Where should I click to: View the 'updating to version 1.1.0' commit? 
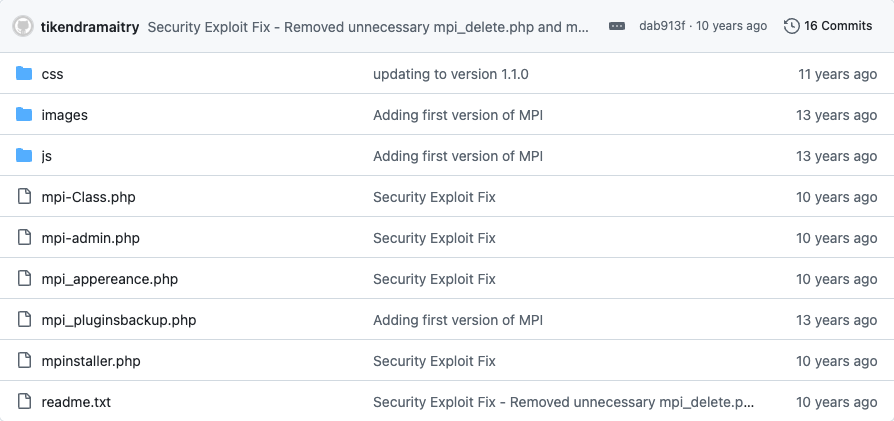(450, 74)
